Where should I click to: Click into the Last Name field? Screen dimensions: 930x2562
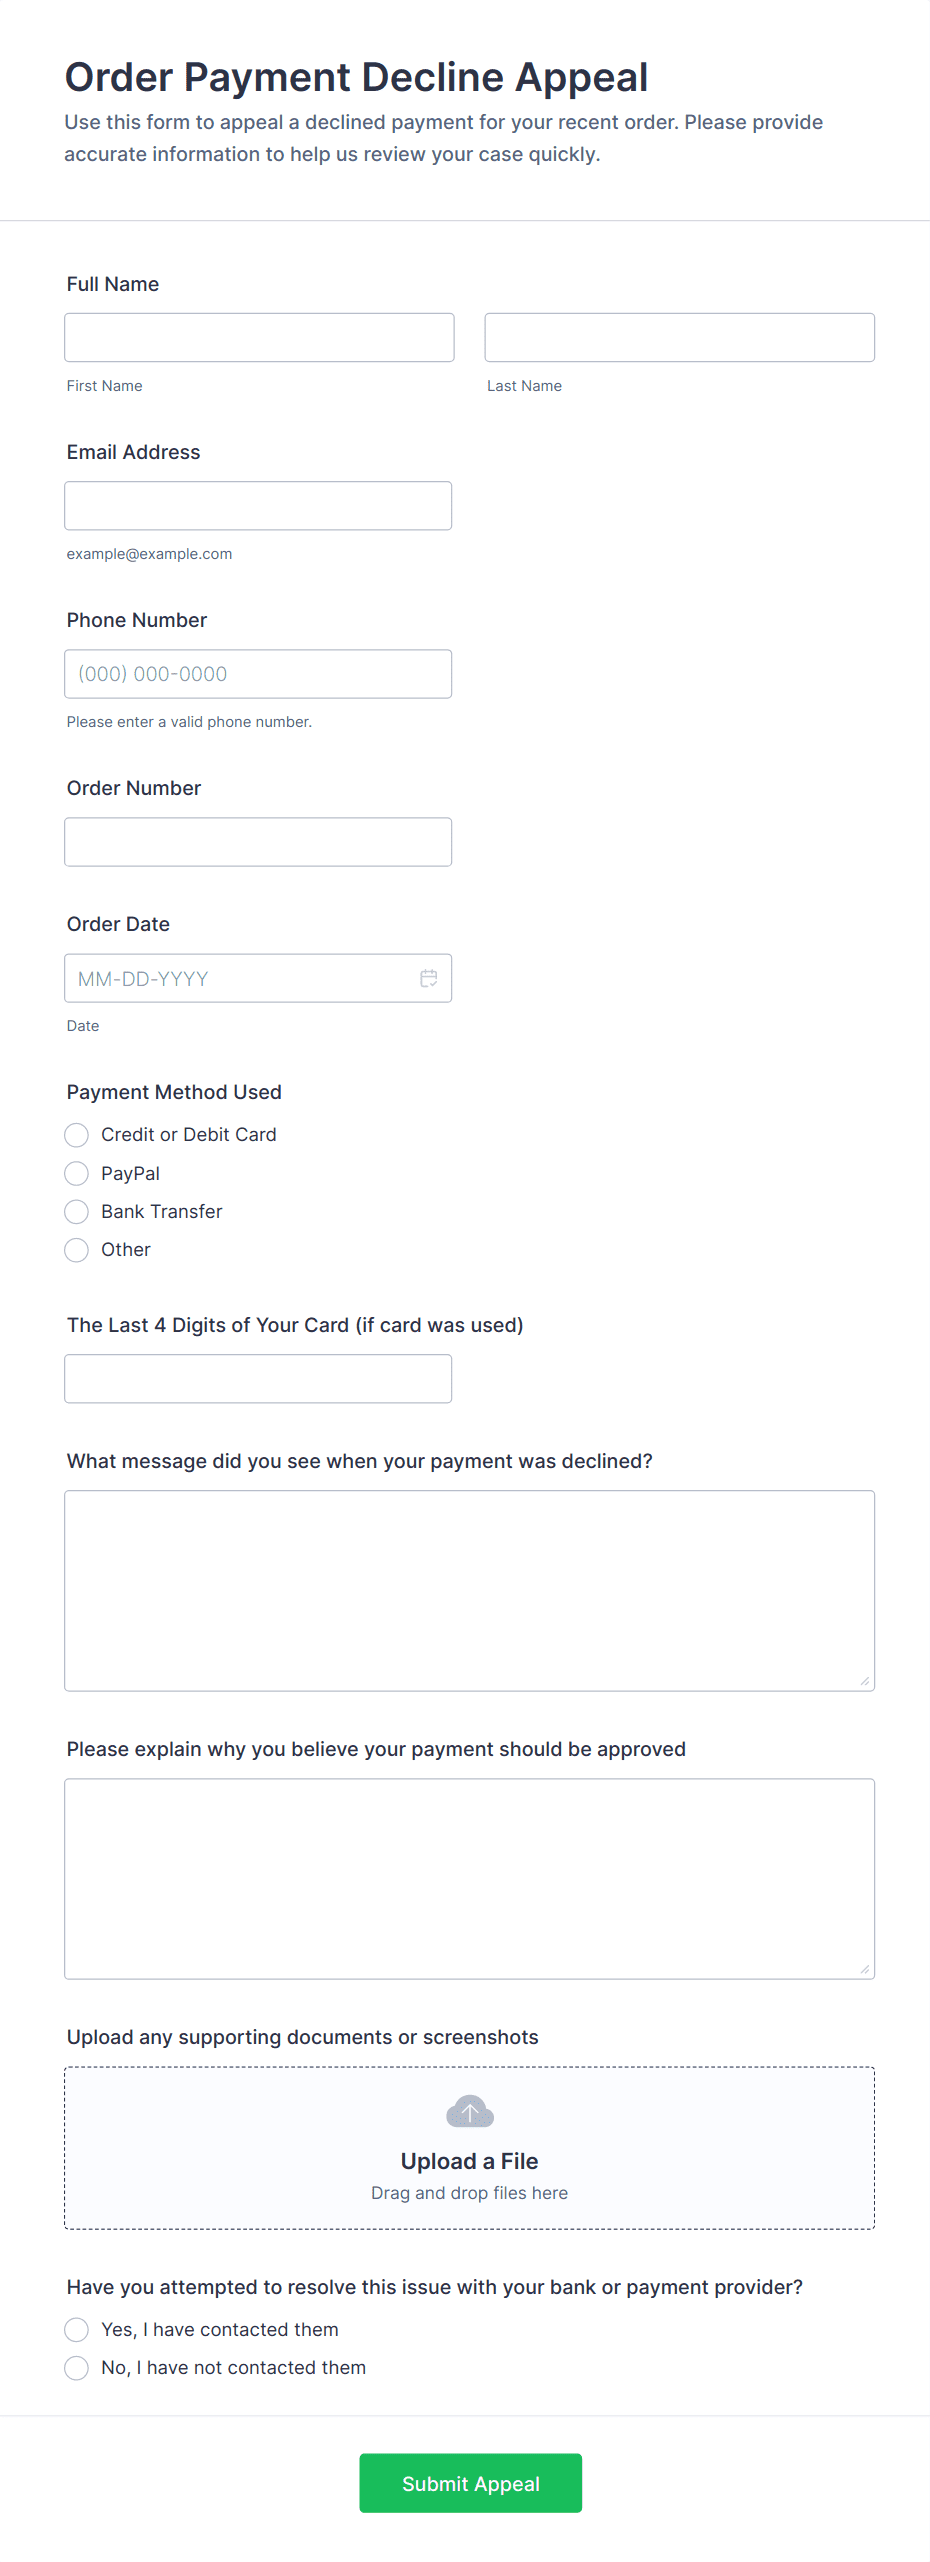(679, 338)
